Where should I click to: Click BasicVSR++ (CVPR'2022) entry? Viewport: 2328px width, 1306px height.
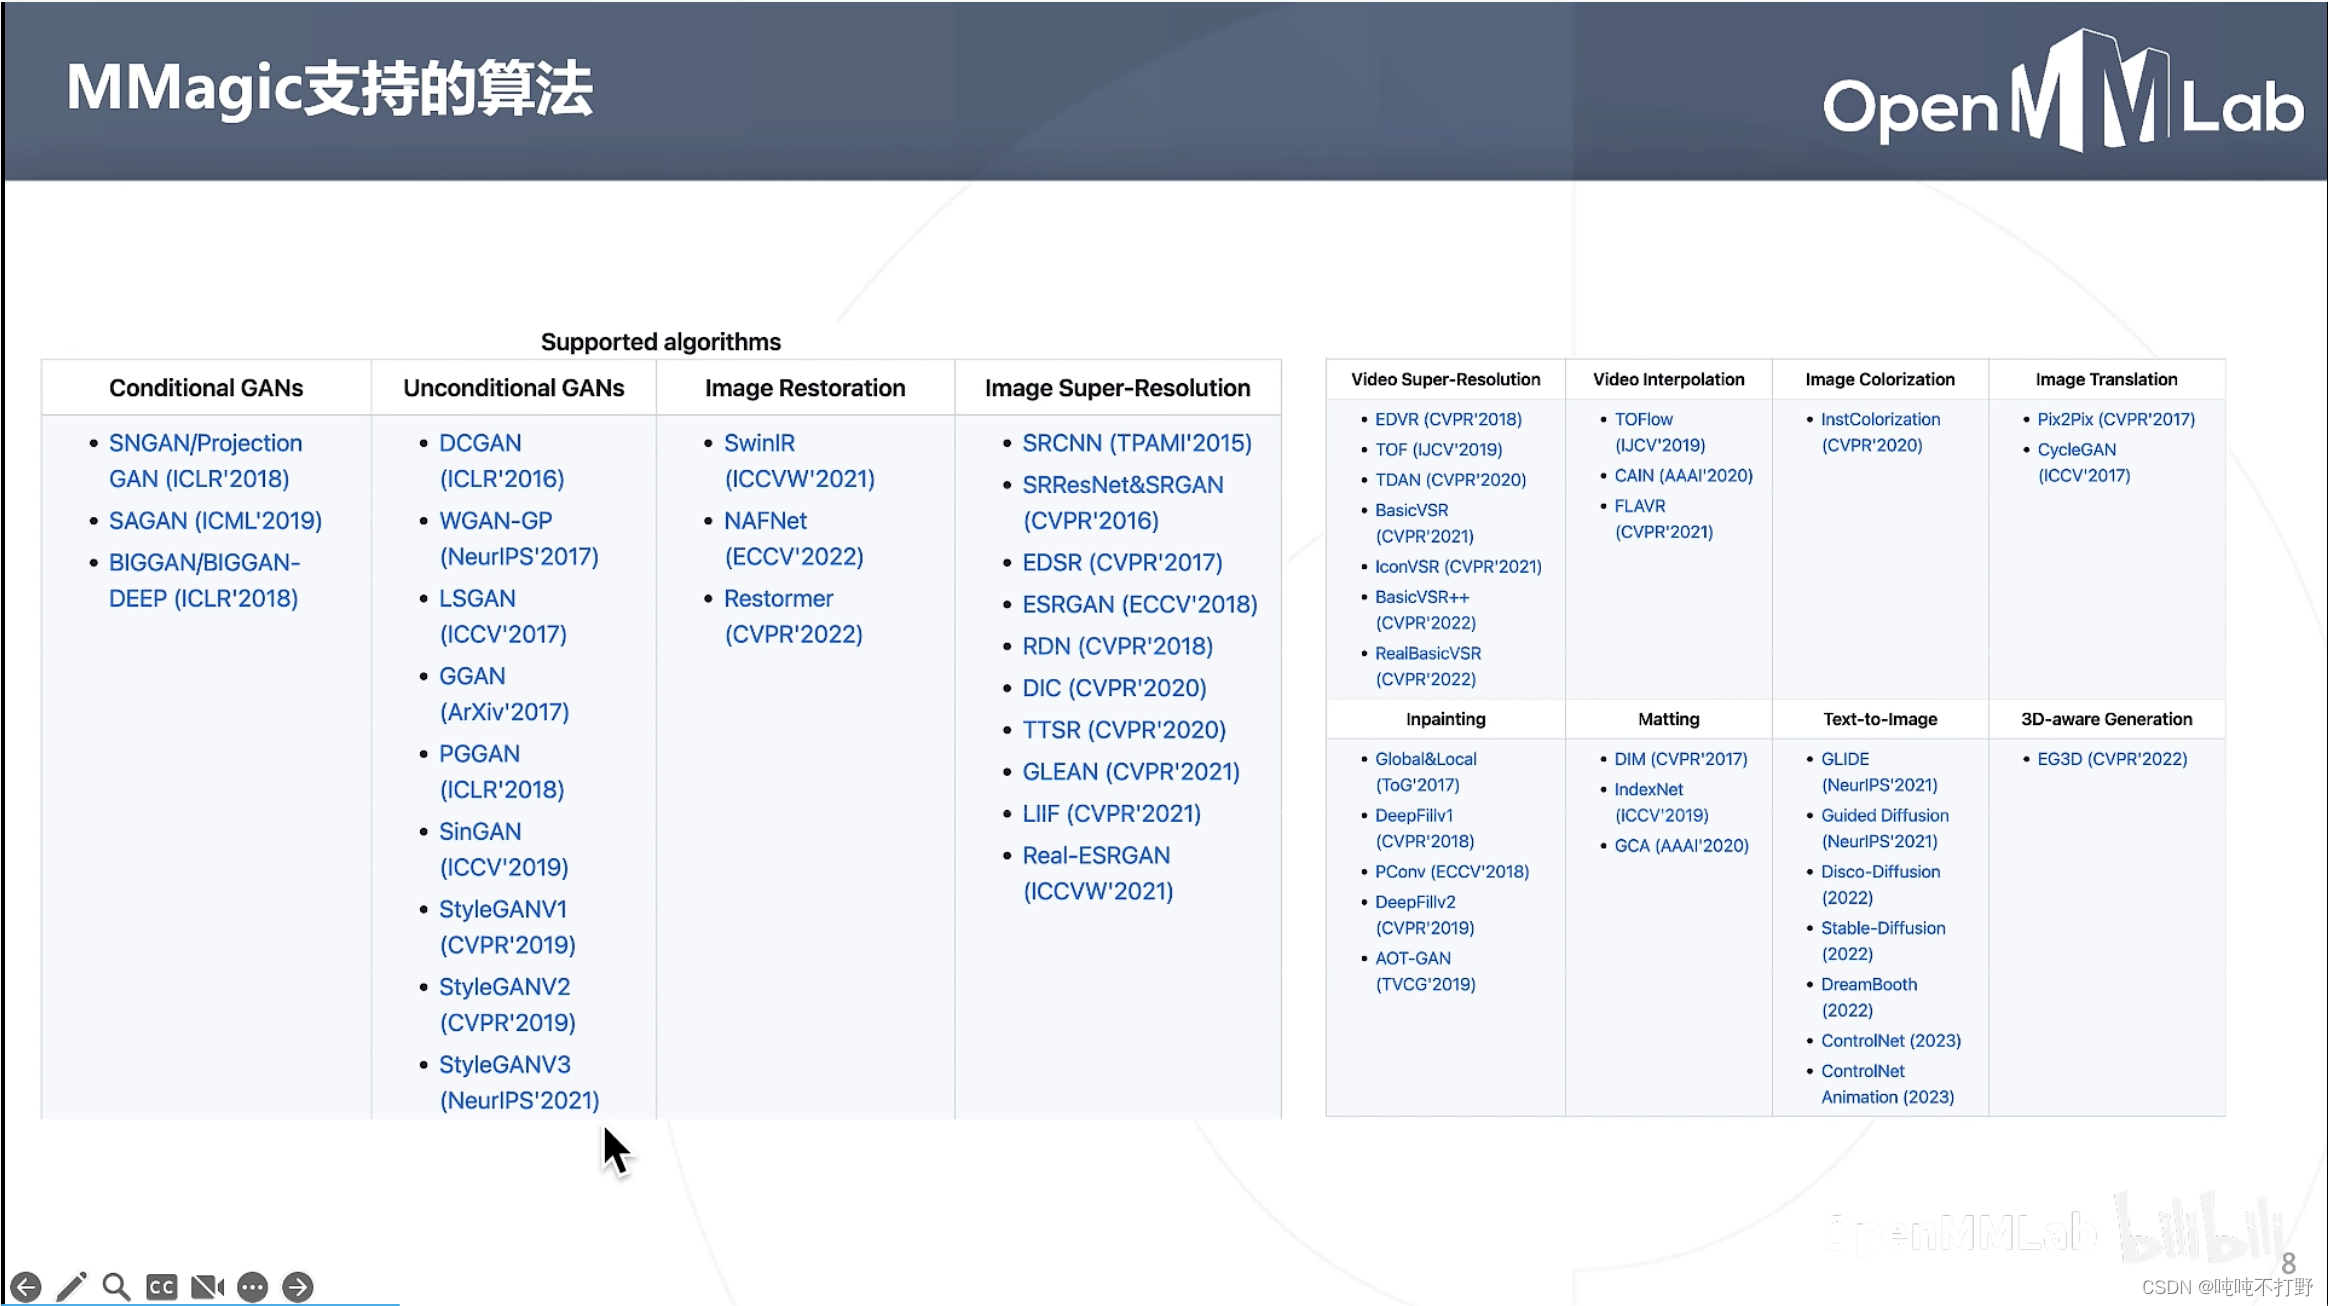1425,610
